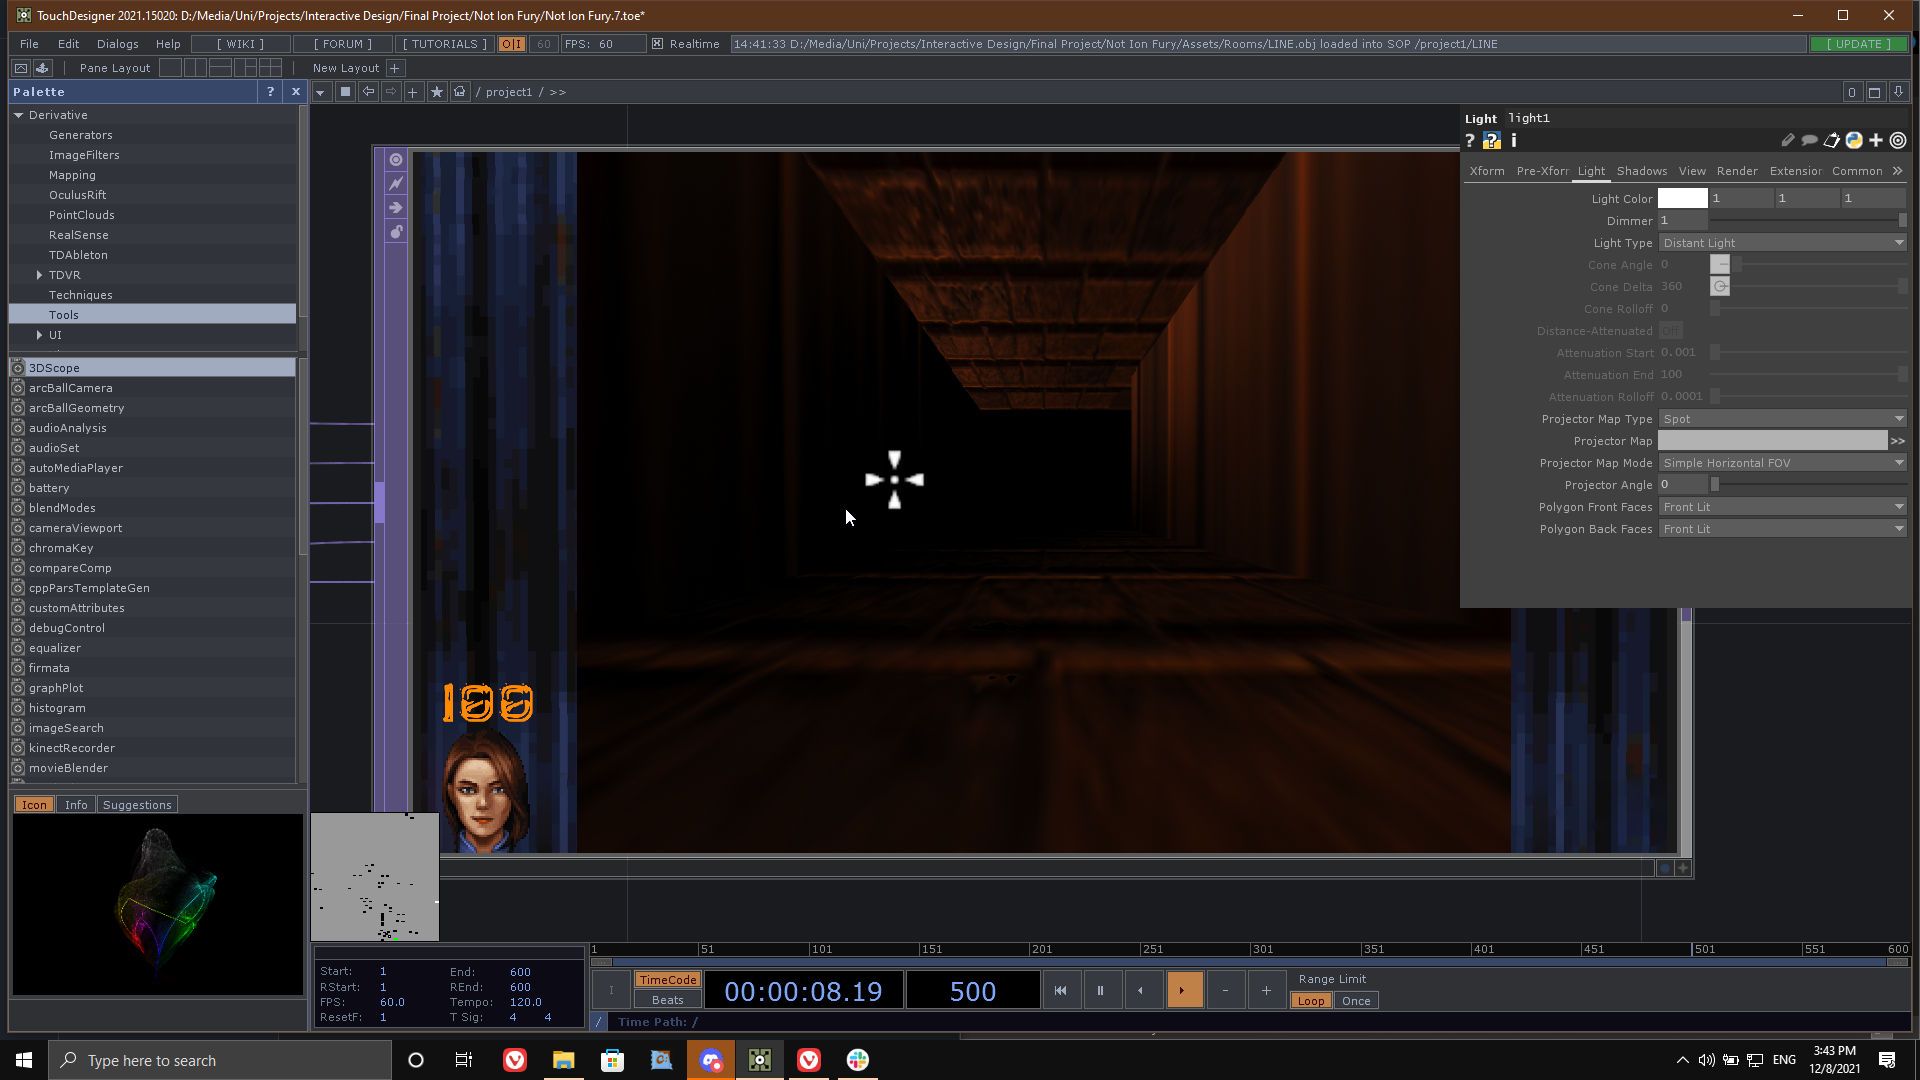Click the UPDATE button
The image size is (1920, 1080).
[1859, 44]
